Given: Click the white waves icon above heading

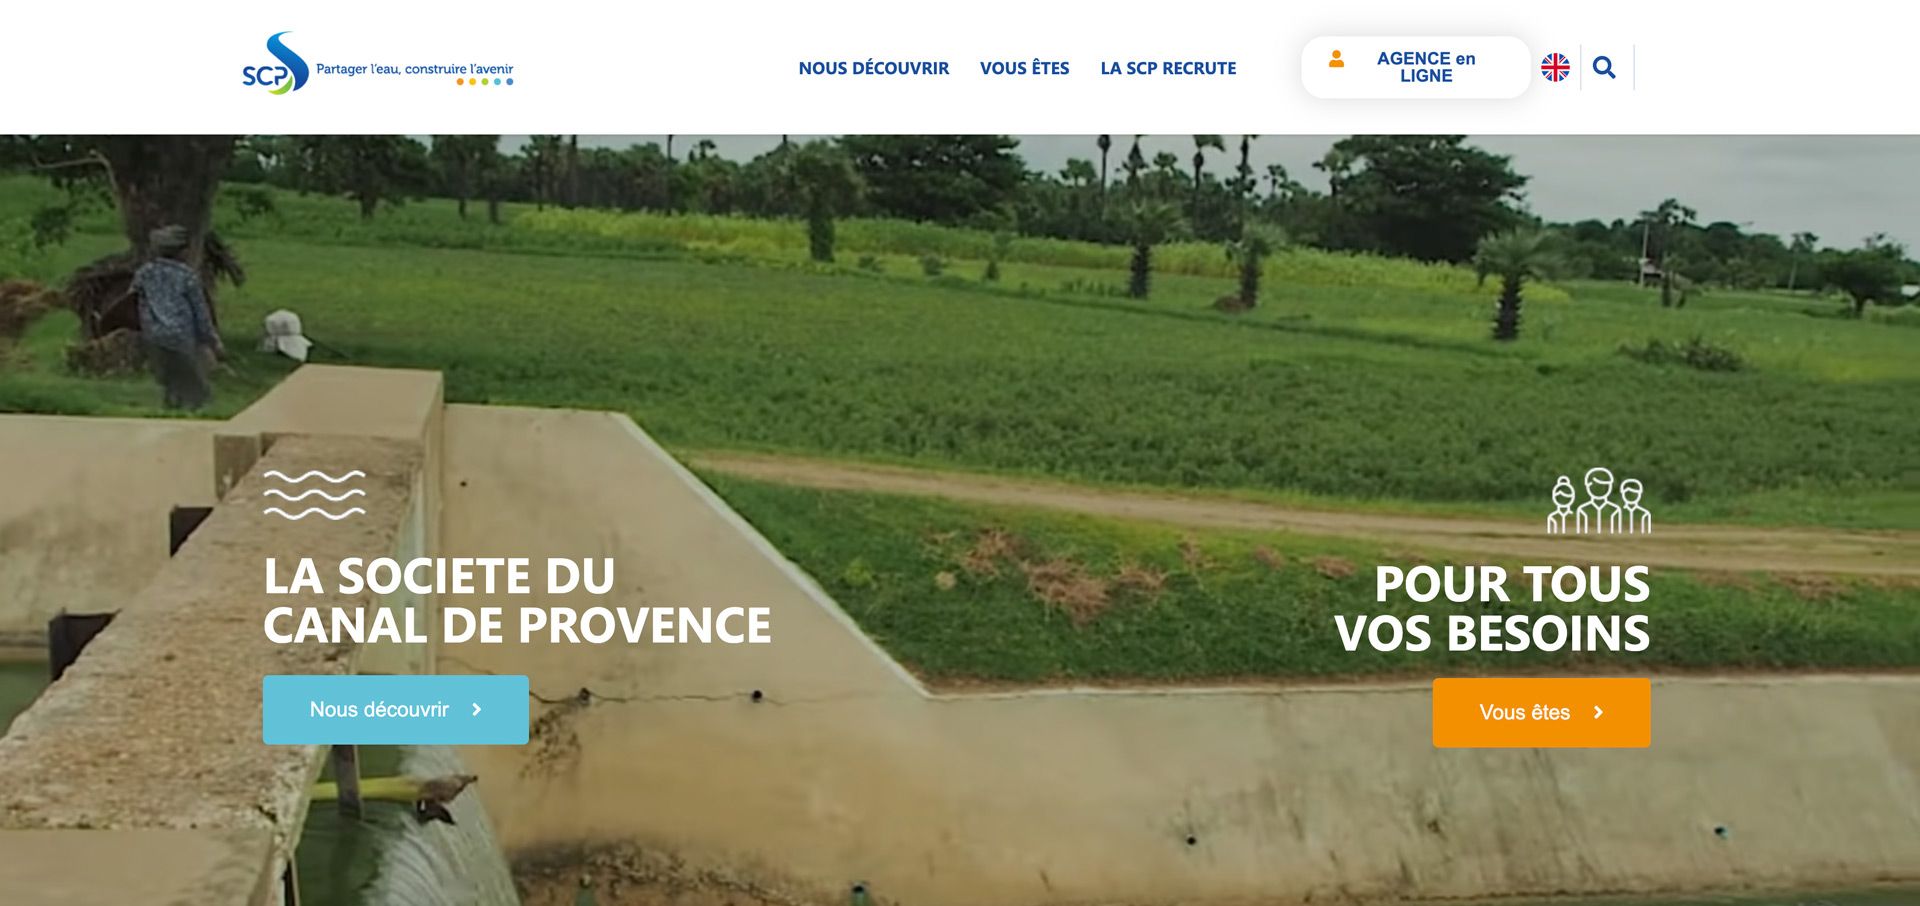Looking at the screenshot, I should 314,495.
